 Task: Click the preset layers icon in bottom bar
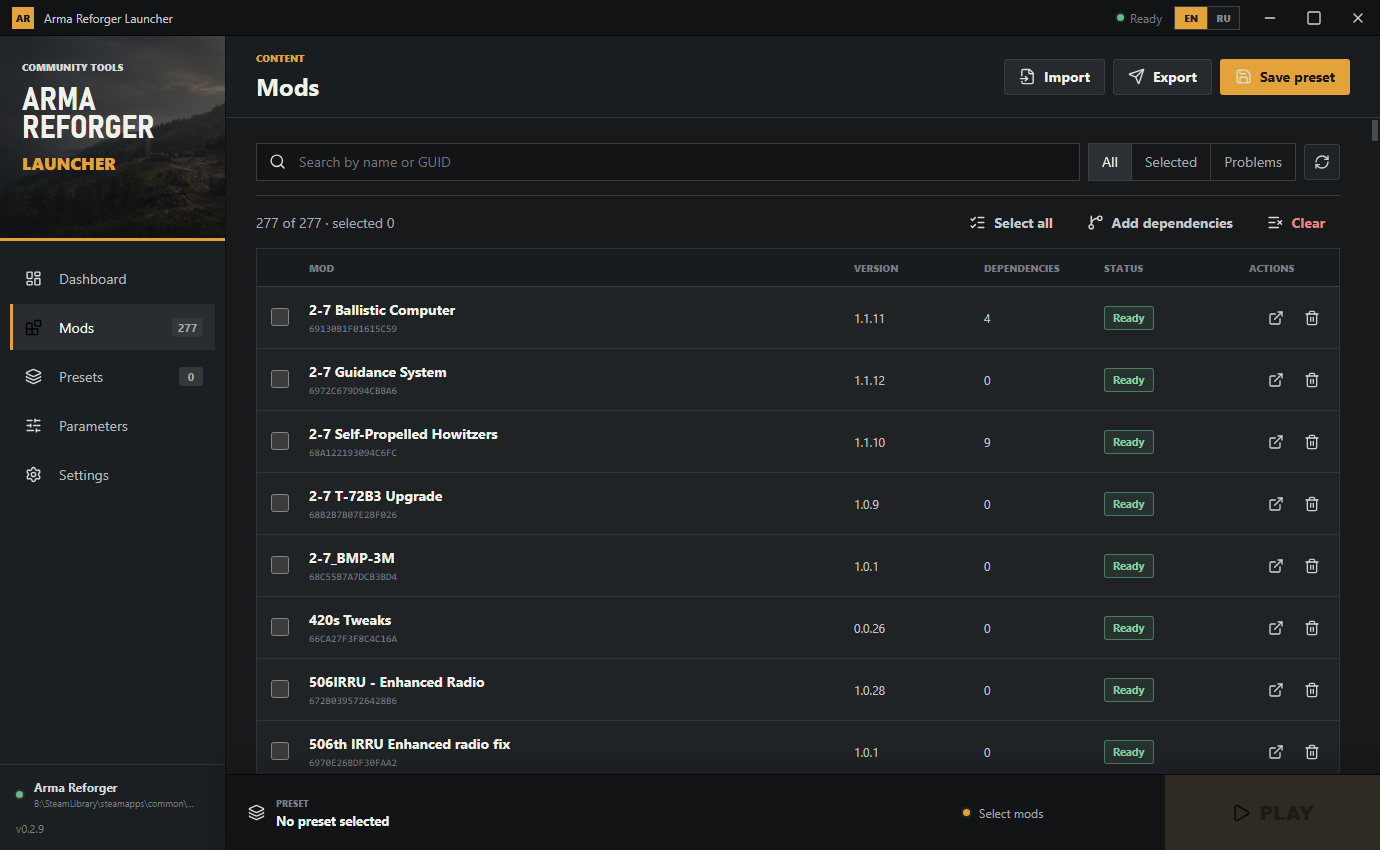tap(257, 812)
